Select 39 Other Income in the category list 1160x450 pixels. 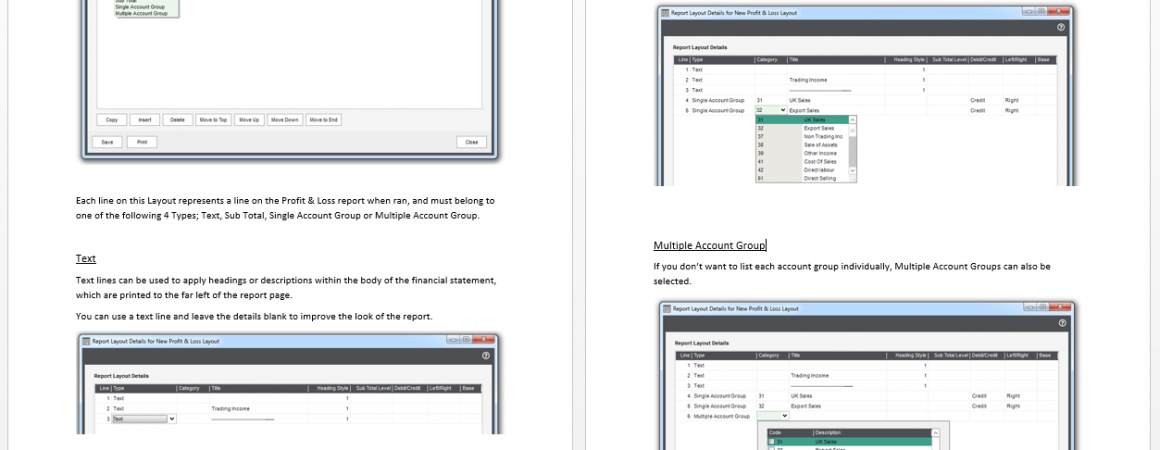pyautogui.click(x=803, y=153)
